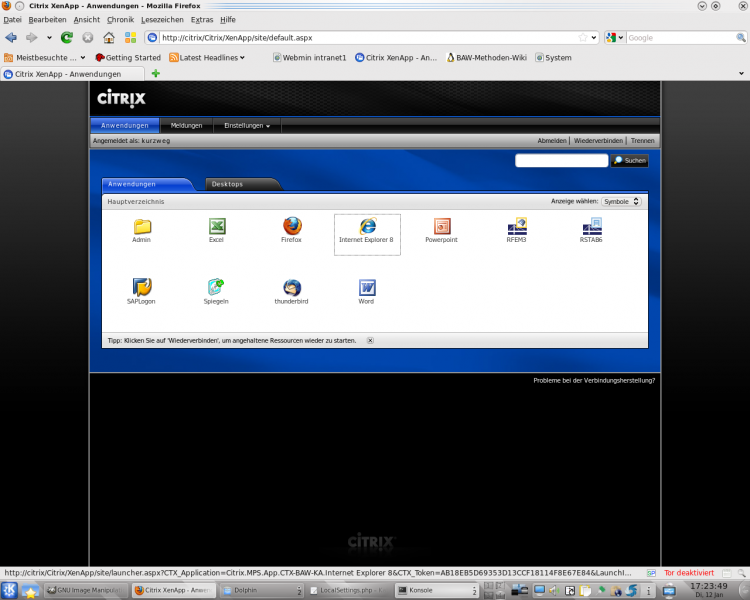
Task: Open the Meldungen navigation tab
Action: (x=187, y=126)
